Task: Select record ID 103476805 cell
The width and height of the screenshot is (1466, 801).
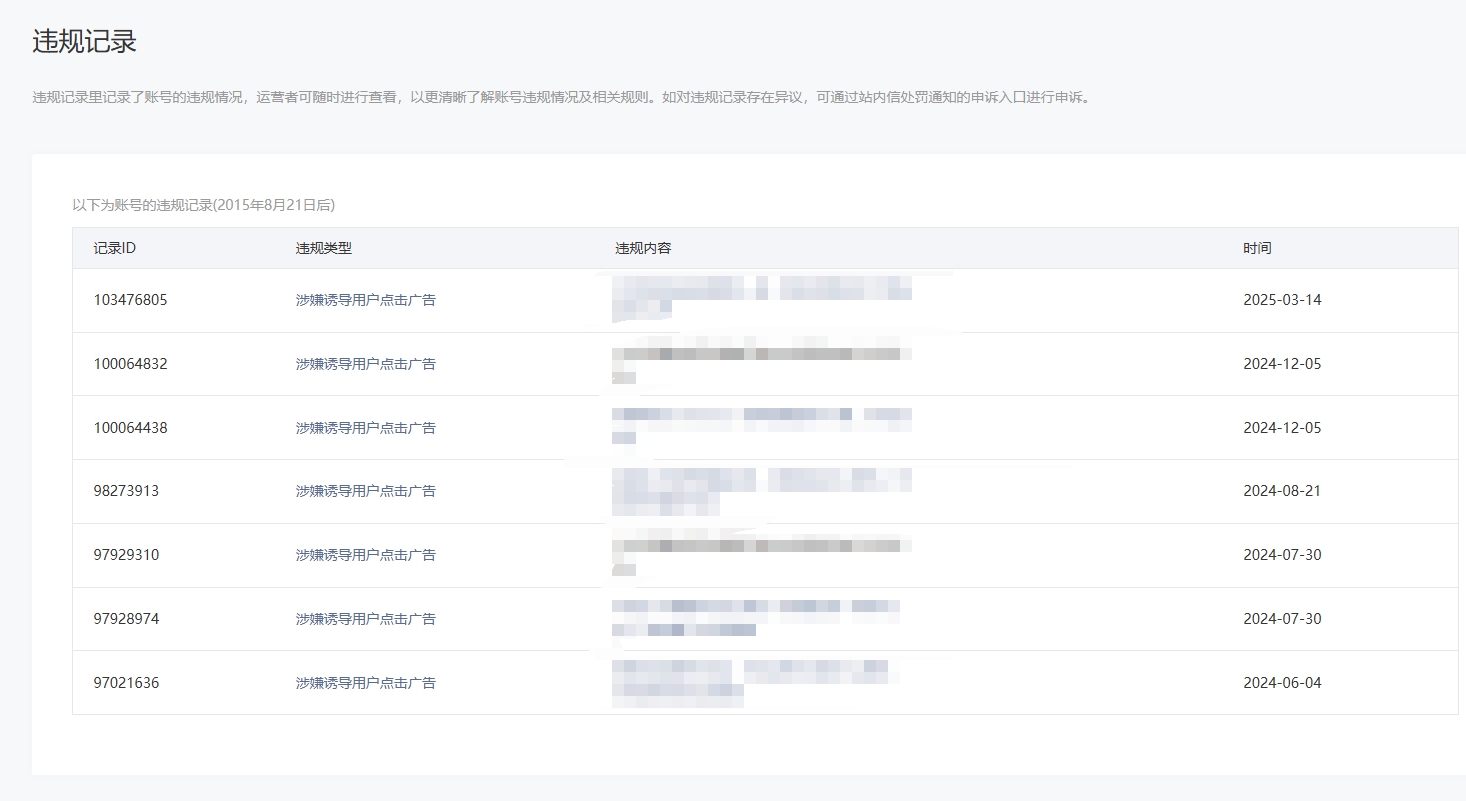Action: tap(130, 300)
